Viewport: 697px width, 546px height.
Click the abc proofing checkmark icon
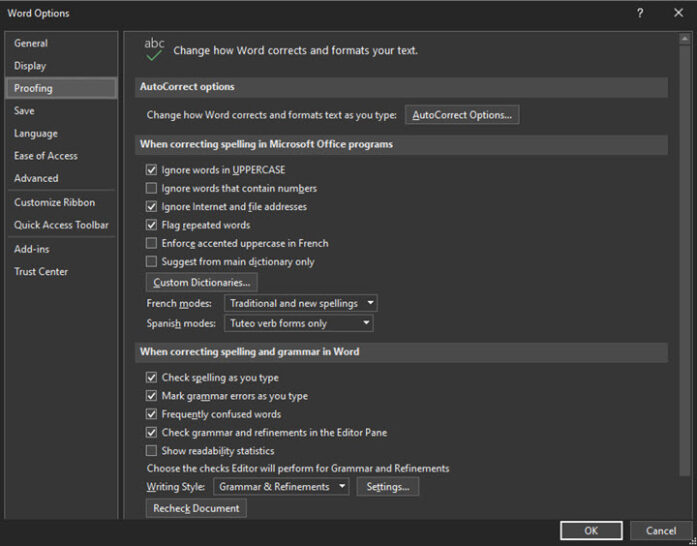[154, 49]
